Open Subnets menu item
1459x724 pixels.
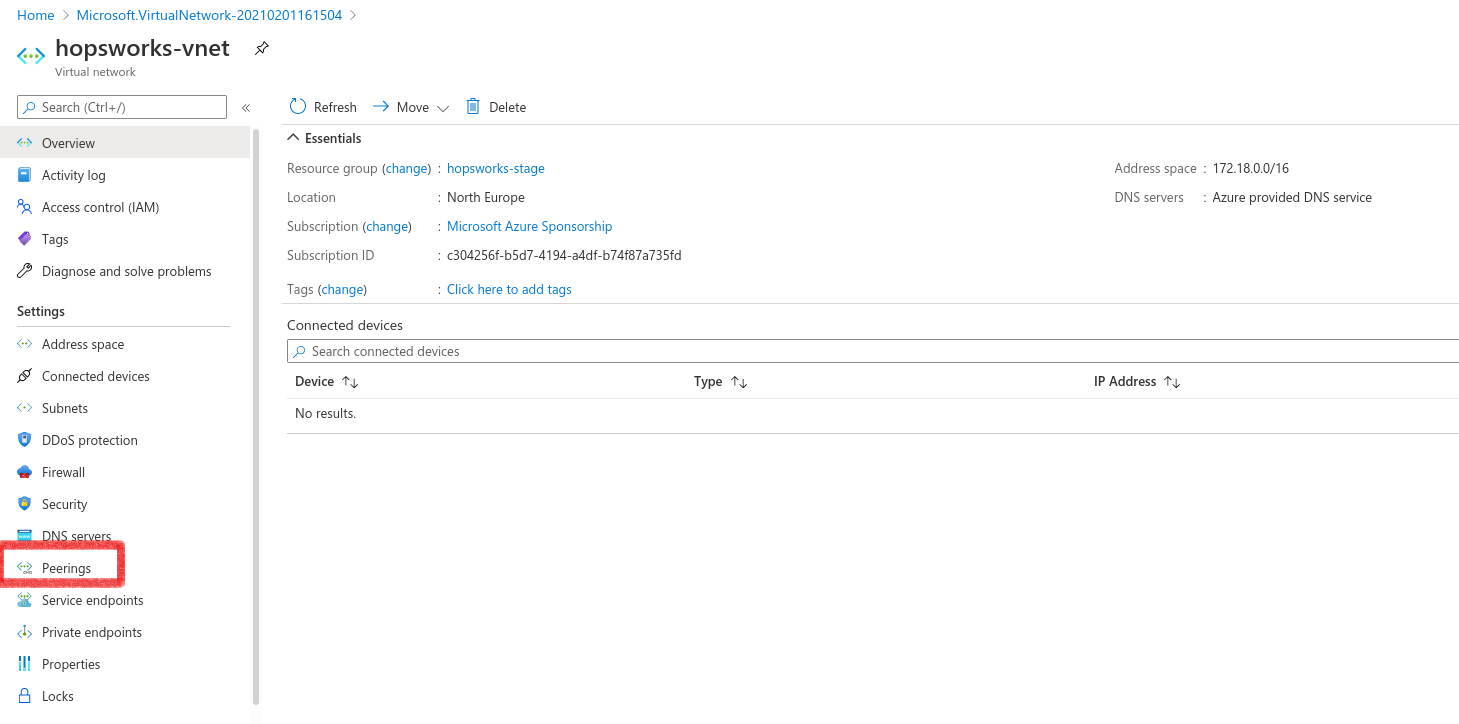125,408
